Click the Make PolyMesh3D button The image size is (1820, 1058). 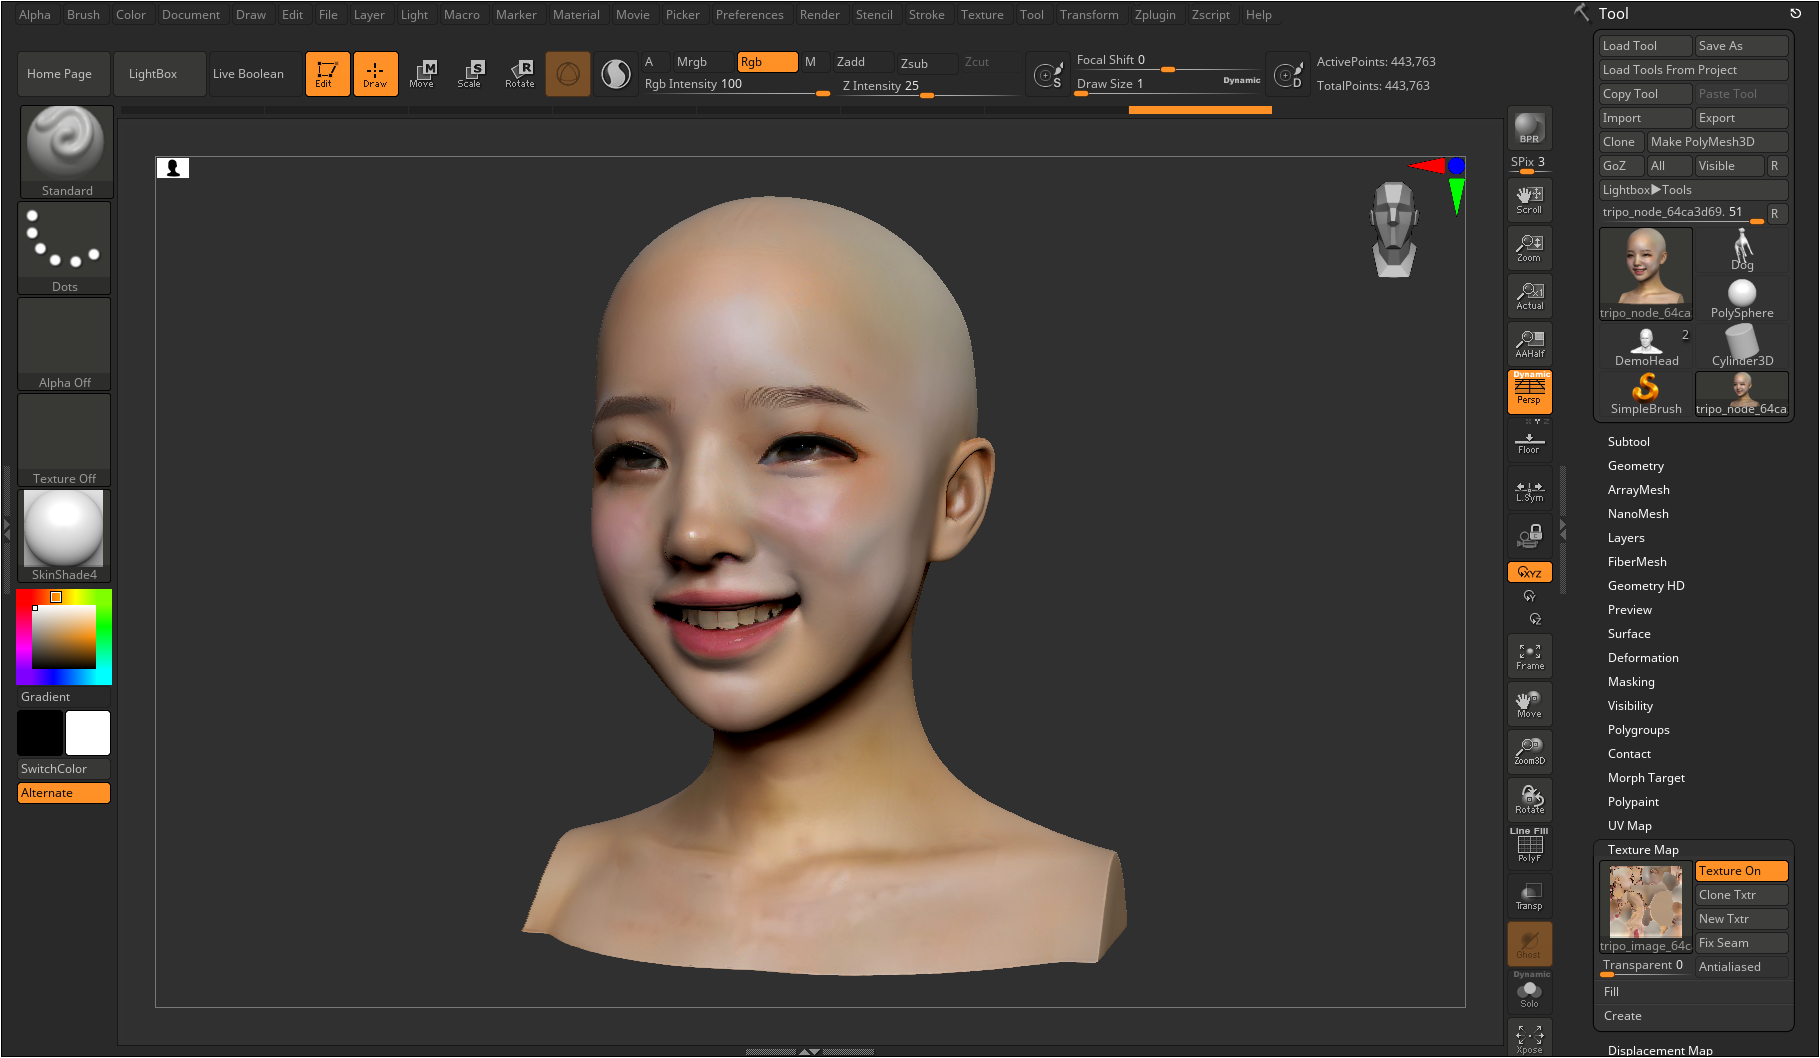click(1715, 142)
